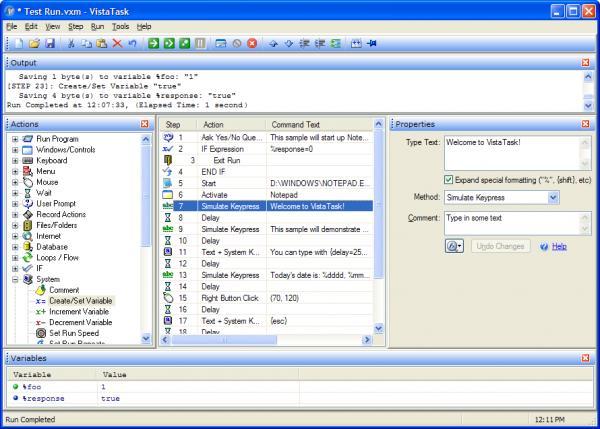The height and width of the screenshot is (429, 600).
Task: Expand the Keyboard category in Actions tree
Action: 16,160
